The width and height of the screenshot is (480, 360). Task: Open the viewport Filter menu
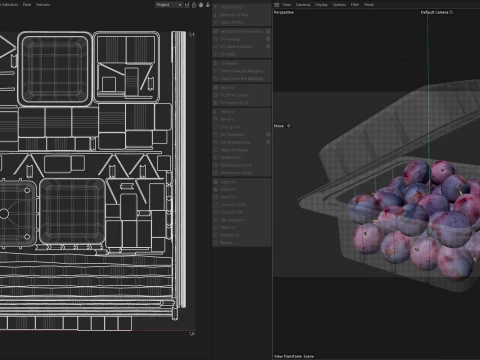tap(355, 5)
